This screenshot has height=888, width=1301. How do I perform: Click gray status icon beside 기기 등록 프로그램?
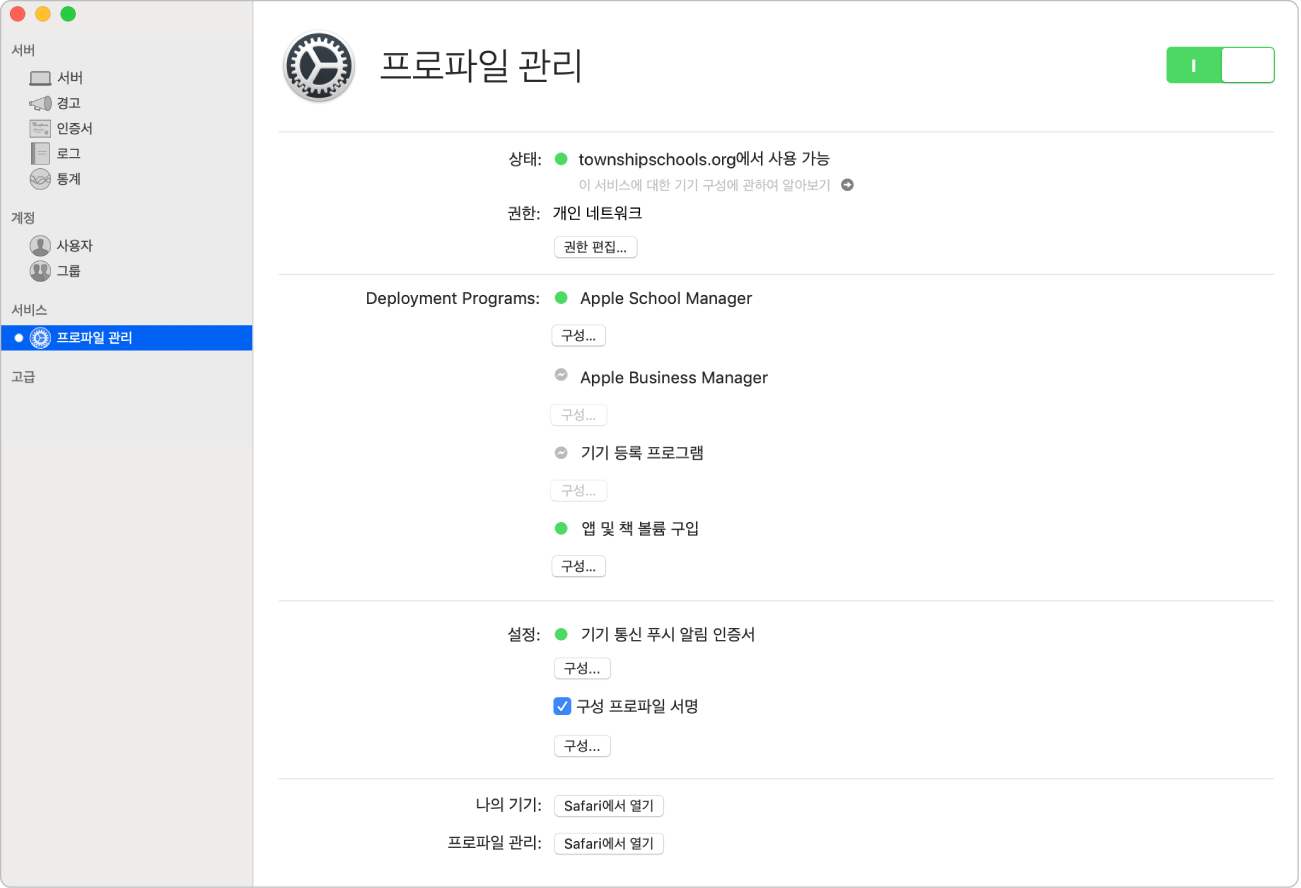[561, 452]
